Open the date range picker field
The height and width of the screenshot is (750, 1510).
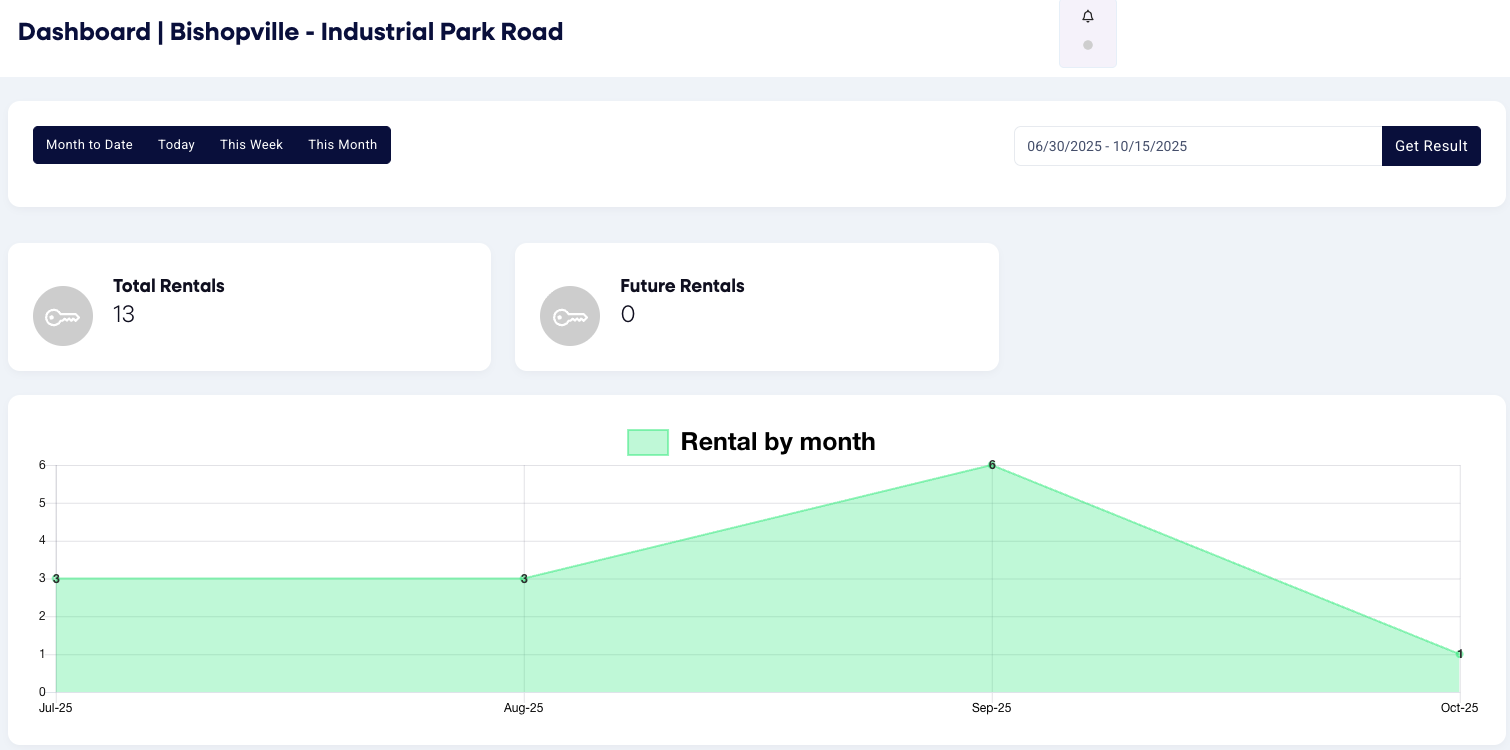pyautogui.click(x=1197, y=146)
